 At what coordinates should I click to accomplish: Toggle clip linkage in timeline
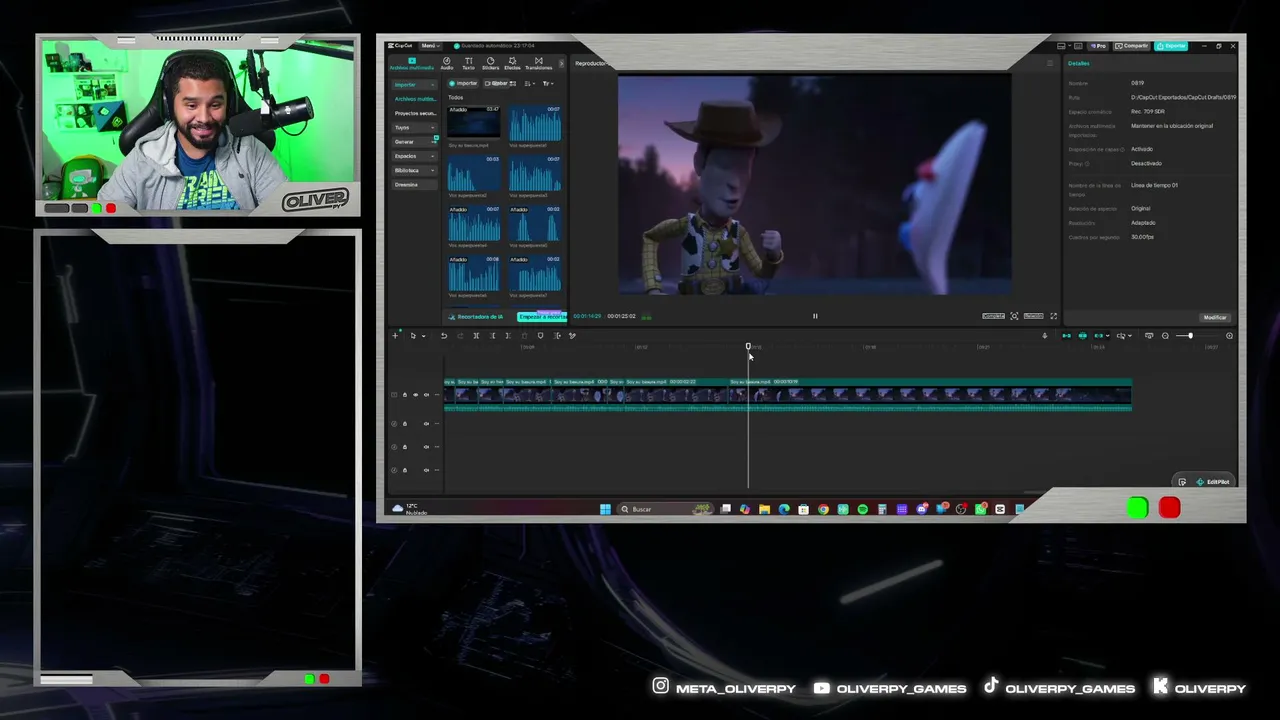[1100, 336]
